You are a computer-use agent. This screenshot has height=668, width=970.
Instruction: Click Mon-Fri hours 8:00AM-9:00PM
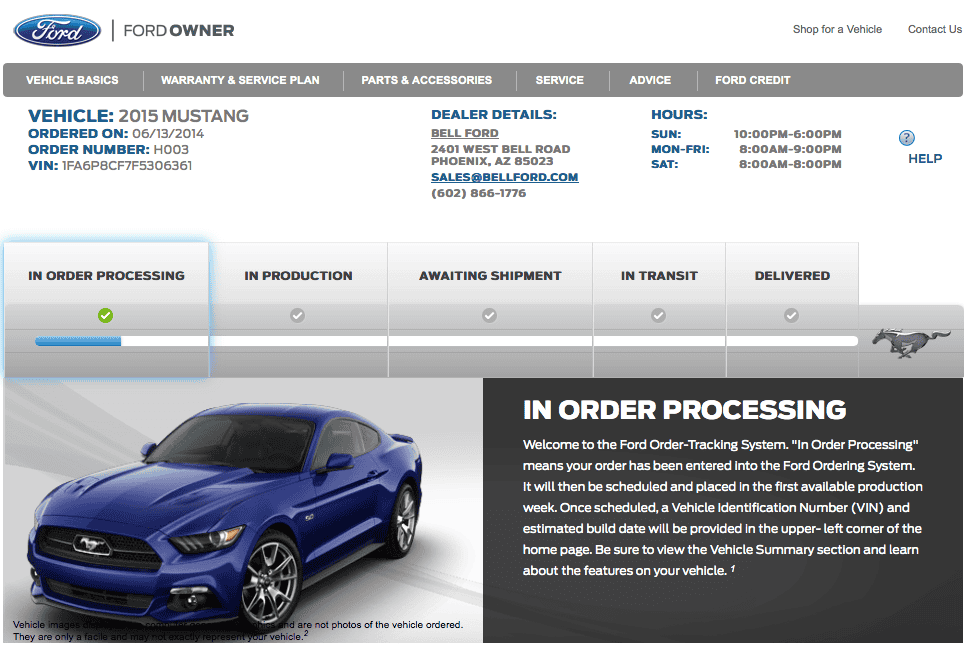tap(790, 149)
